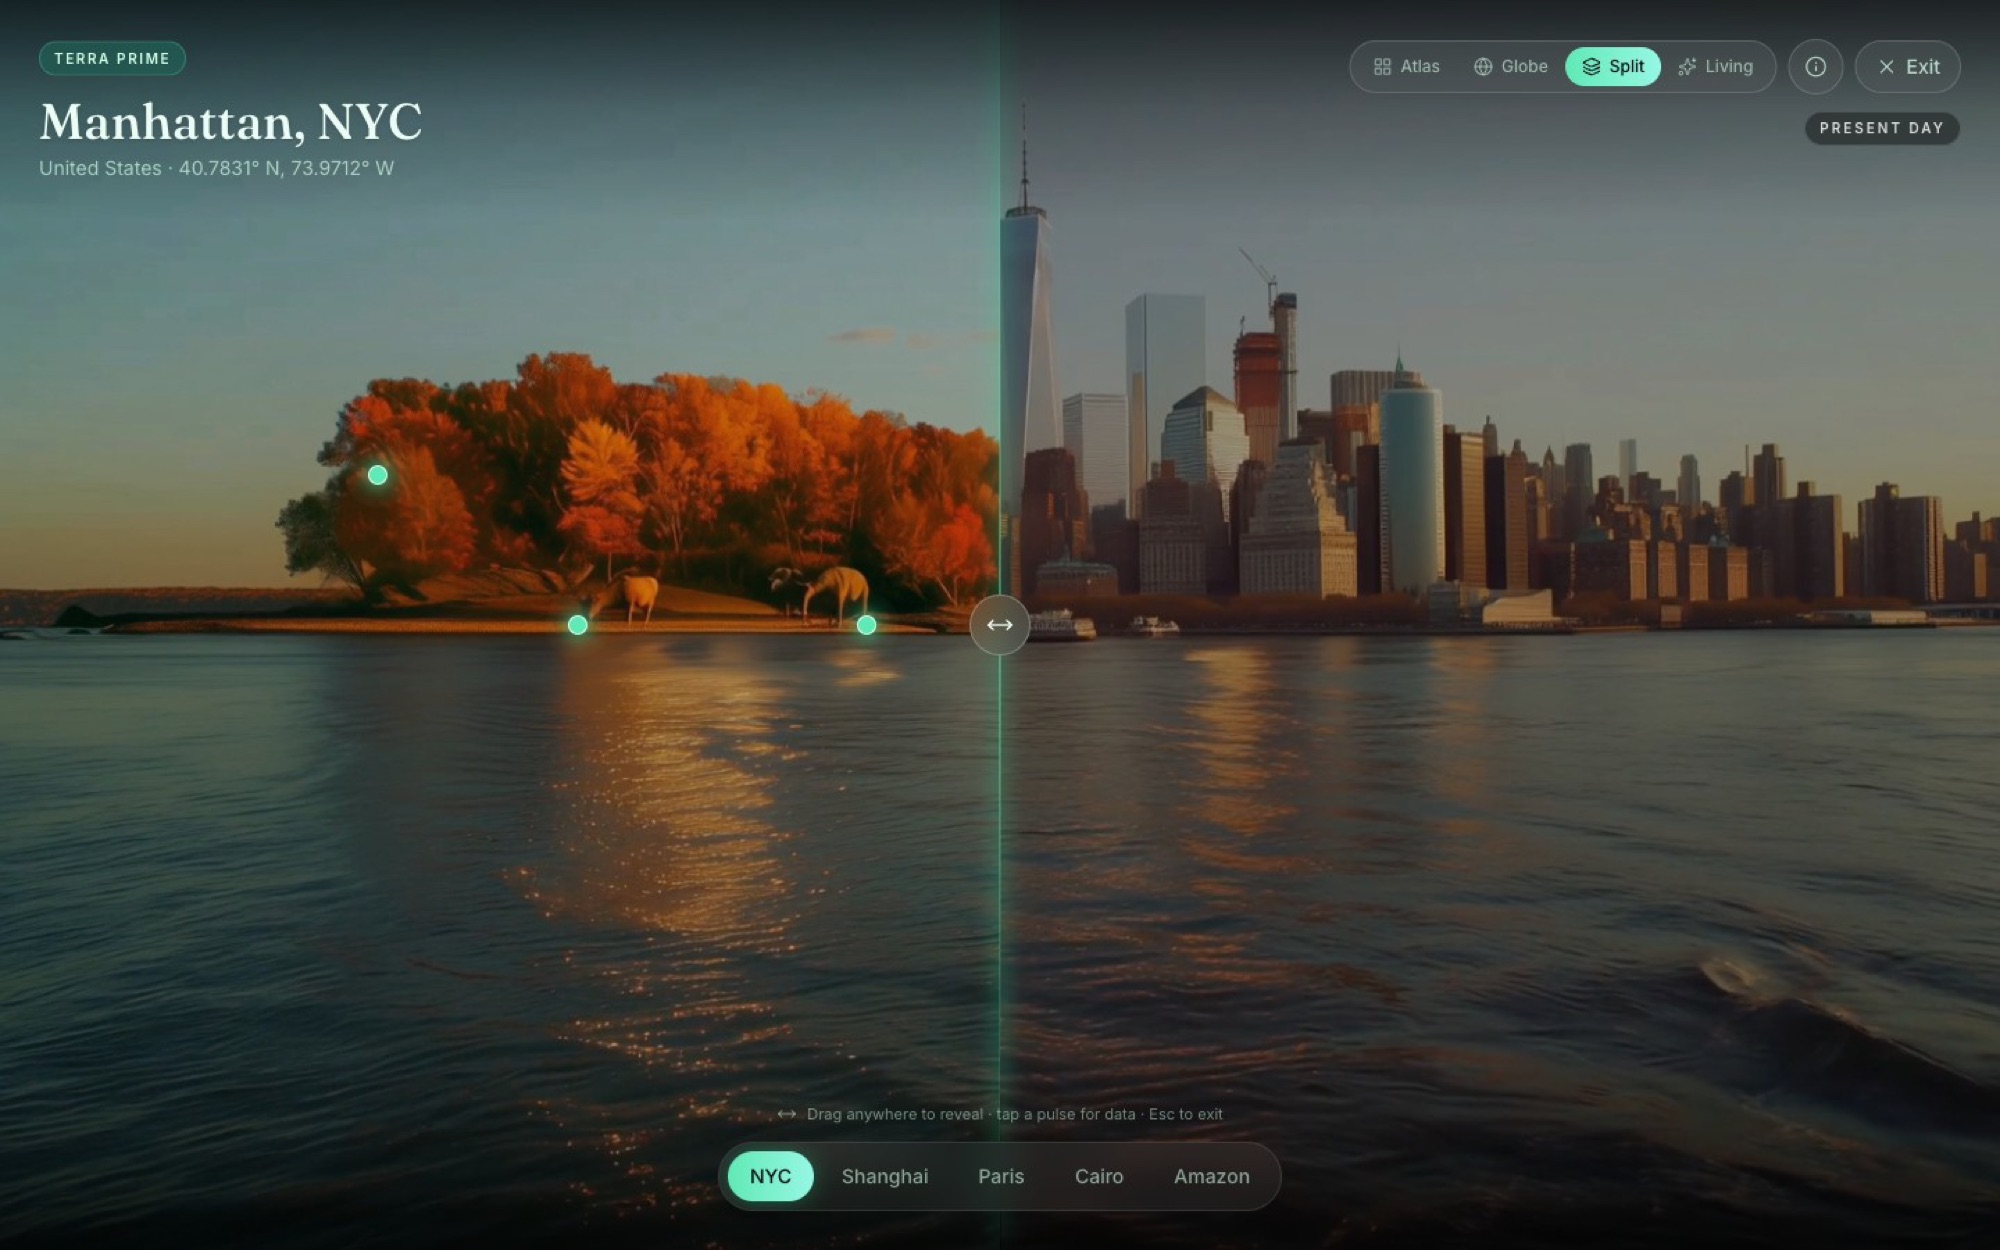
Task: Click the 'Drag anywhere to reveal' hint
Action: (999, 1114)
